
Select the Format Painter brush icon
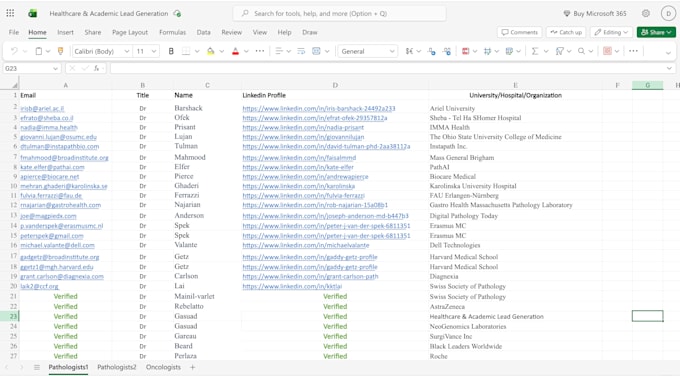(60, 51)
